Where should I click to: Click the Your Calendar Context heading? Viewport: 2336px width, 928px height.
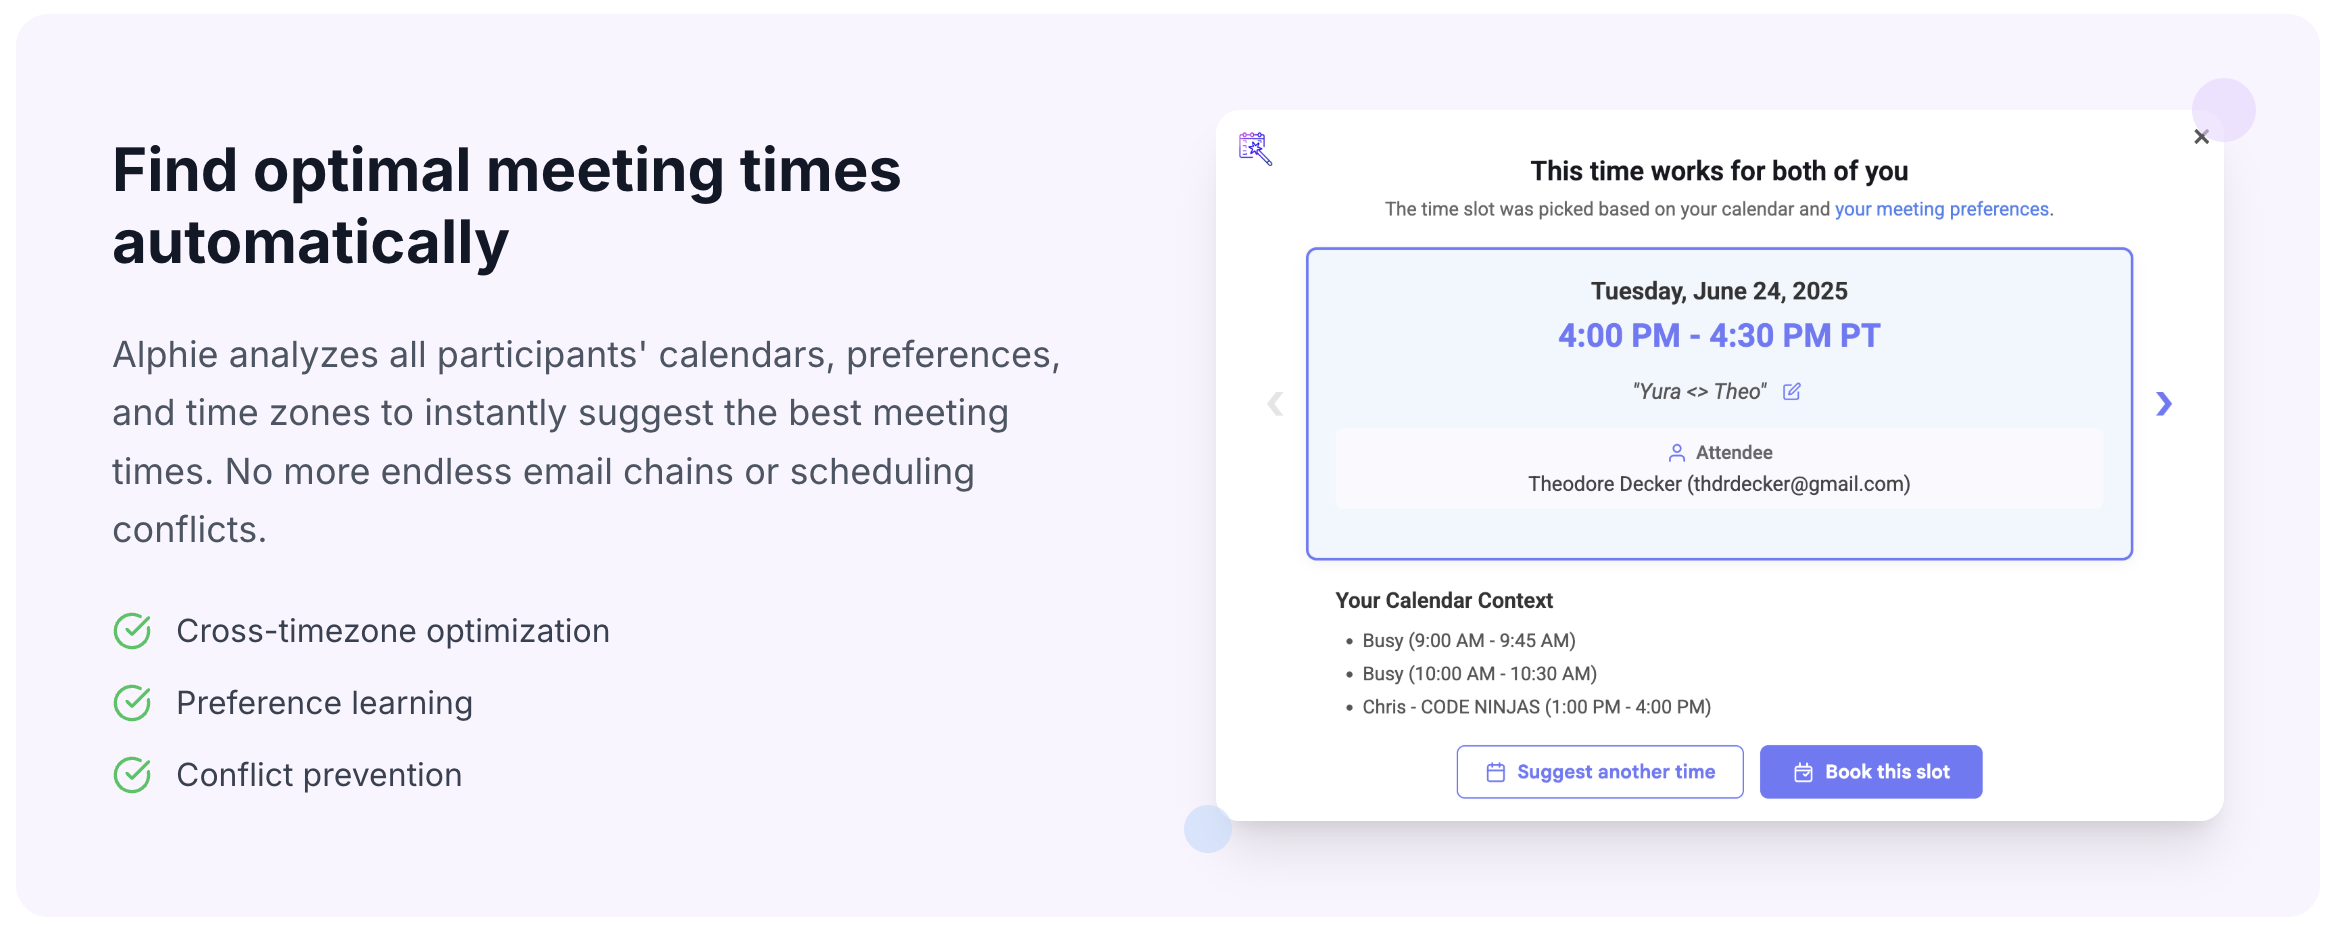1444,600
